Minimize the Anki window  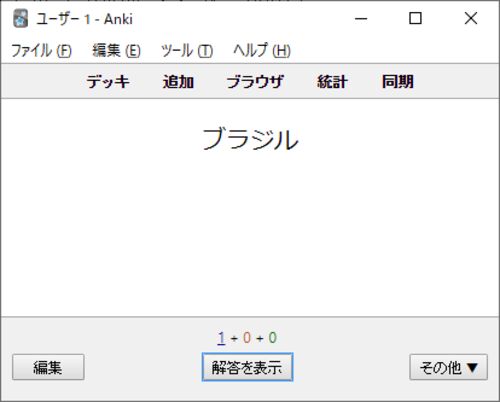[361, 18]
